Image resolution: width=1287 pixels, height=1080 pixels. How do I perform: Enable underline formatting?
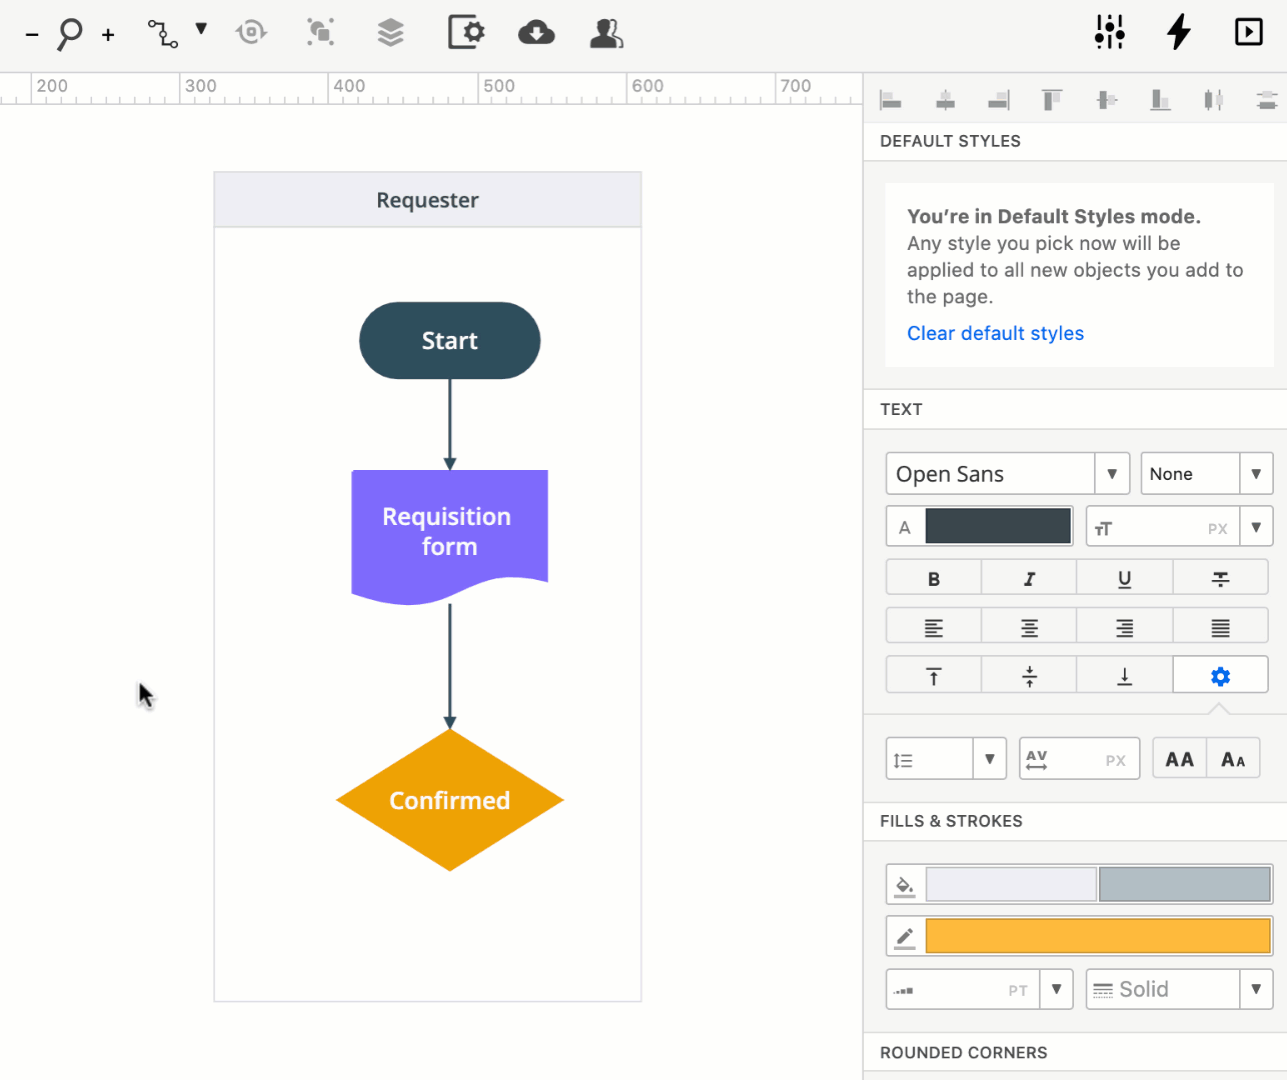(x=1124, y=577)
